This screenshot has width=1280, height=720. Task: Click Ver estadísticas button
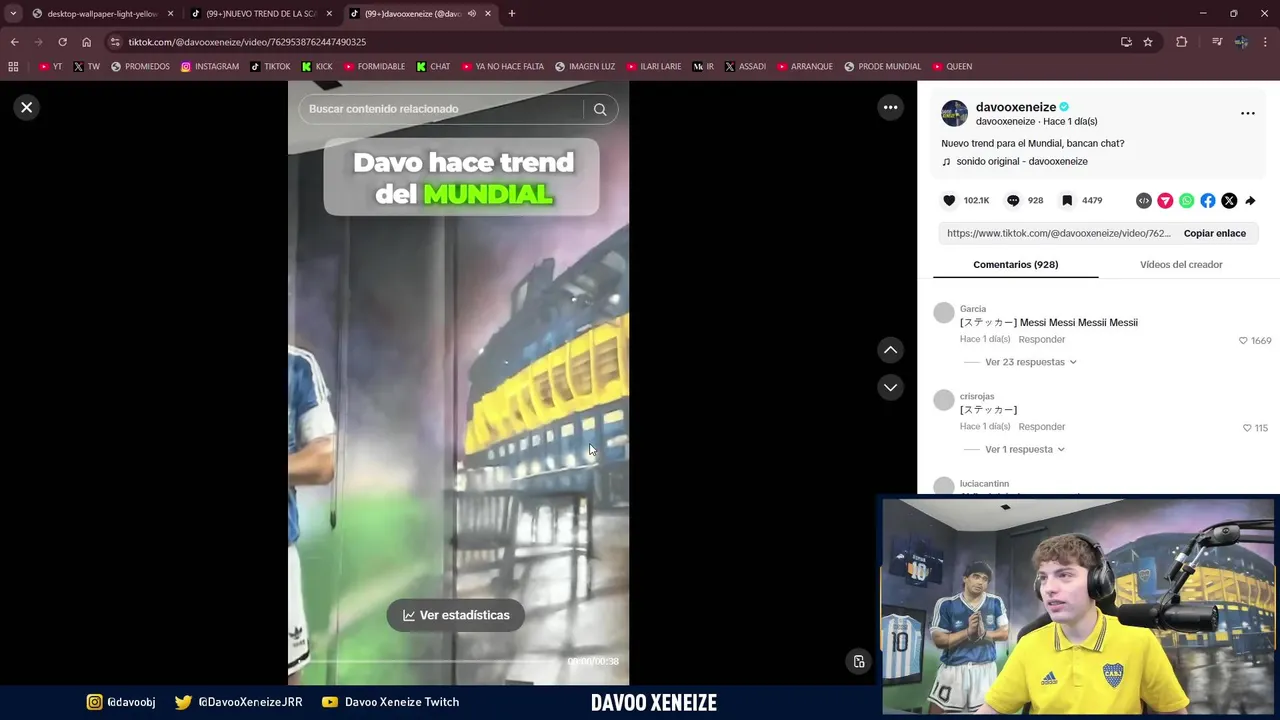pyautogui.click(x=456, y=615)
